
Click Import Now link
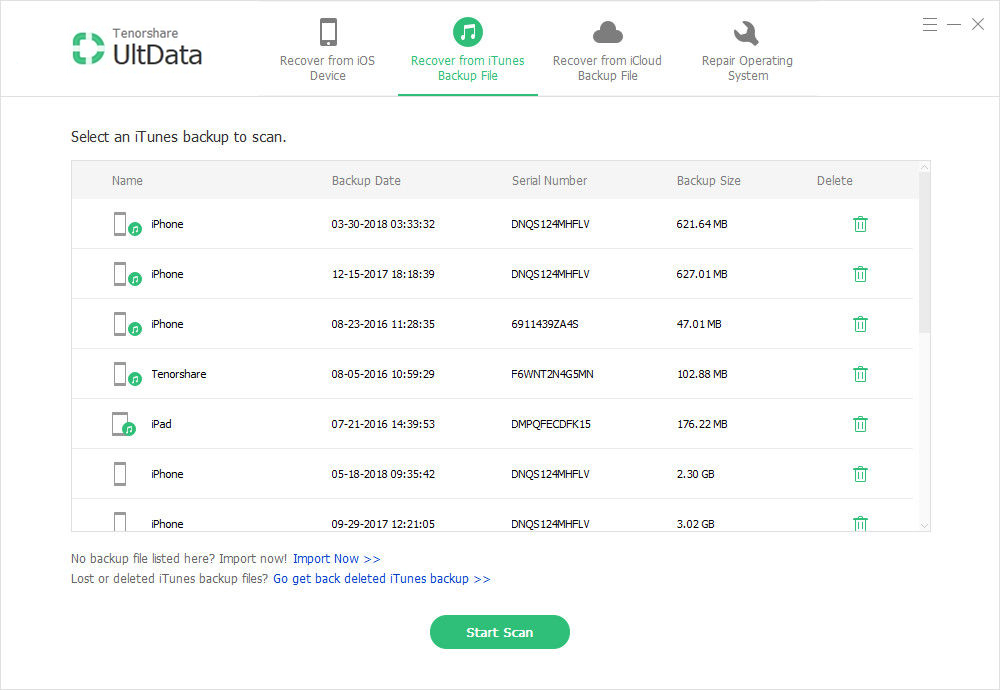[337, 559]
